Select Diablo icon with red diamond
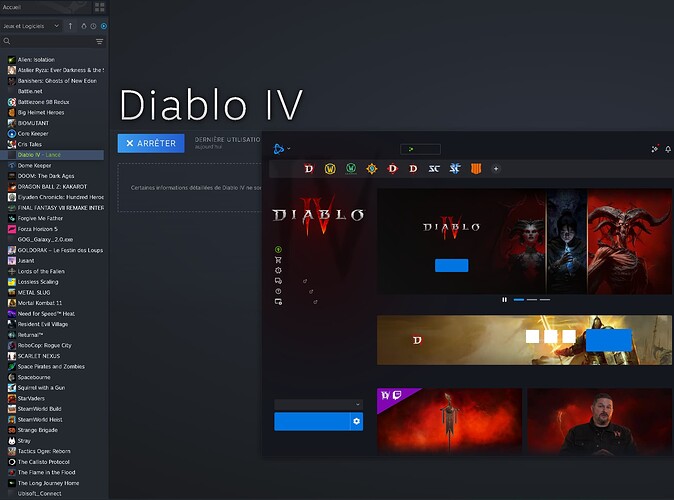Viewport: 674px width, 500px height. (392, 169)
